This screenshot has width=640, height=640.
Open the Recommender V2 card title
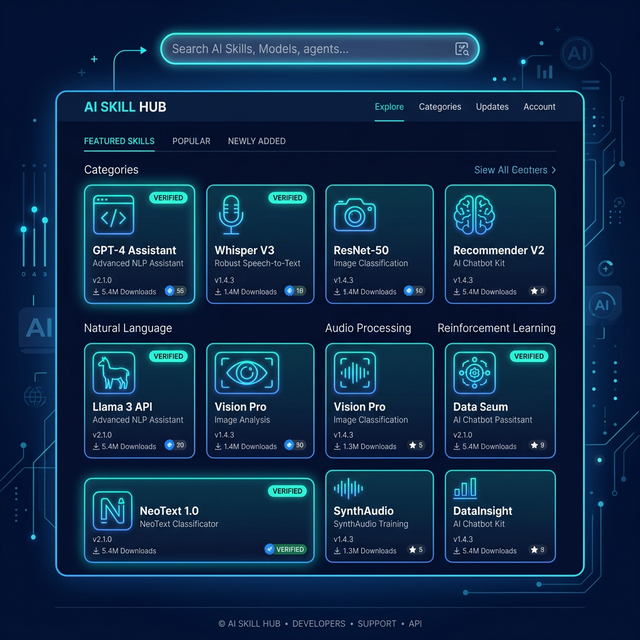[499, 250]
